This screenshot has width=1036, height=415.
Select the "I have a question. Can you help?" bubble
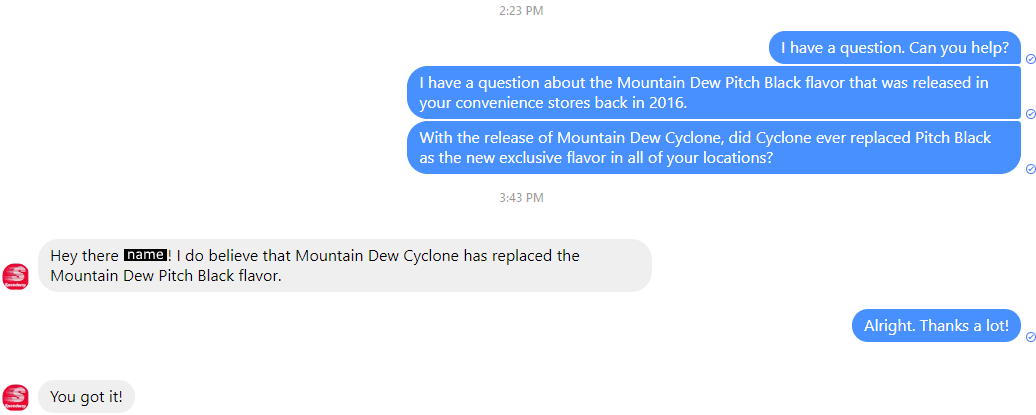tap(893, 47)
